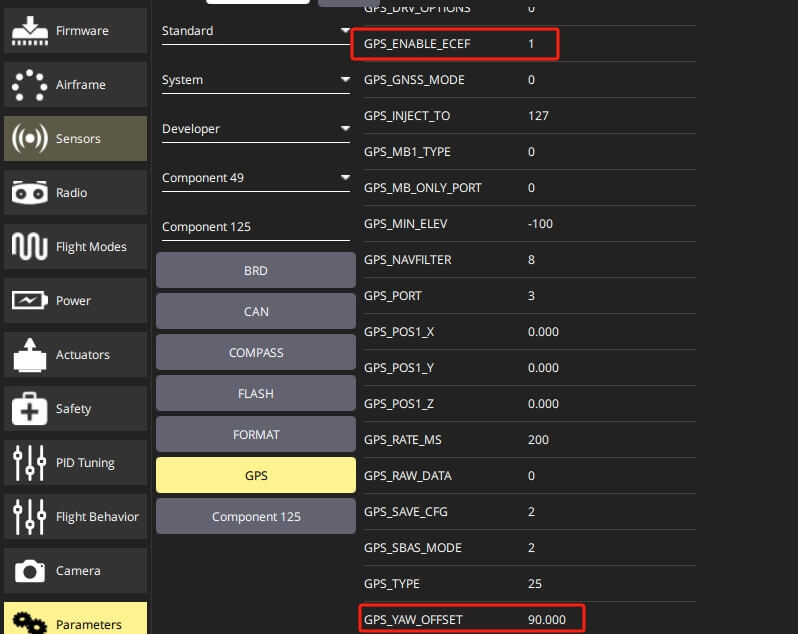Choose the CAN parameter category
798x634 pixels.
(x=256, y=311)
